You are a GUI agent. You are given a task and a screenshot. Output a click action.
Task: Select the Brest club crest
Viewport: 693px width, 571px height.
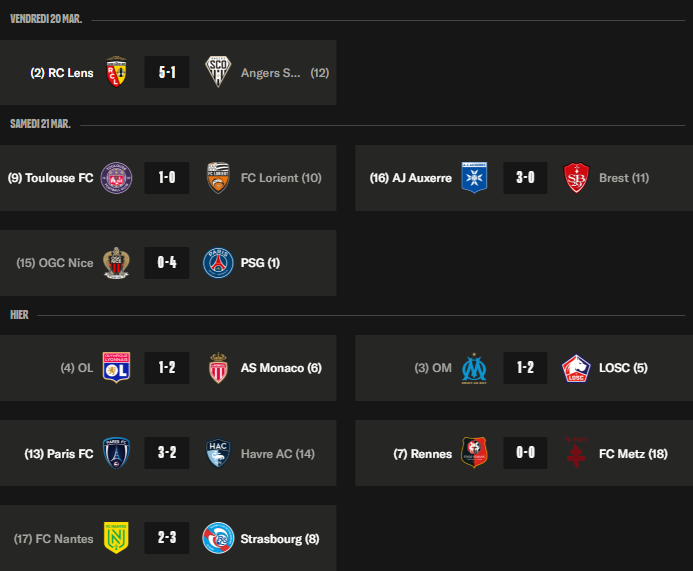(x=576, y=178)
